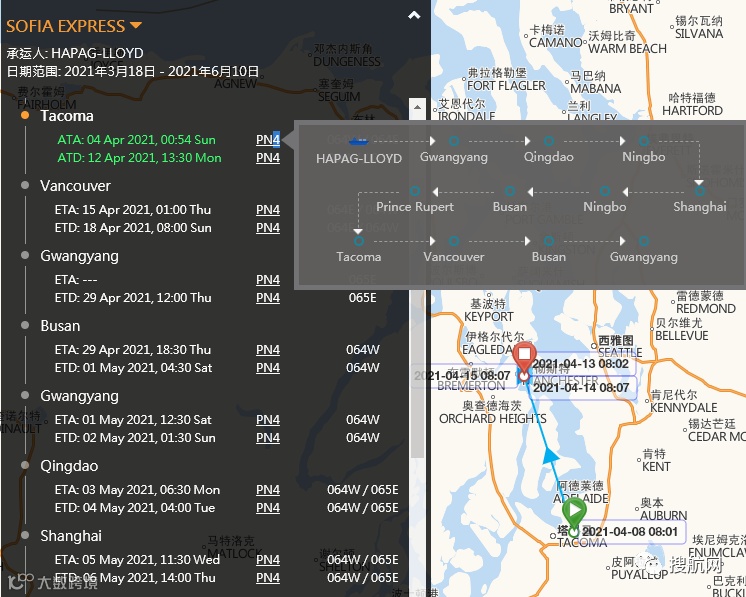Click the schedule list scrollbar thumb

[417, 373]
